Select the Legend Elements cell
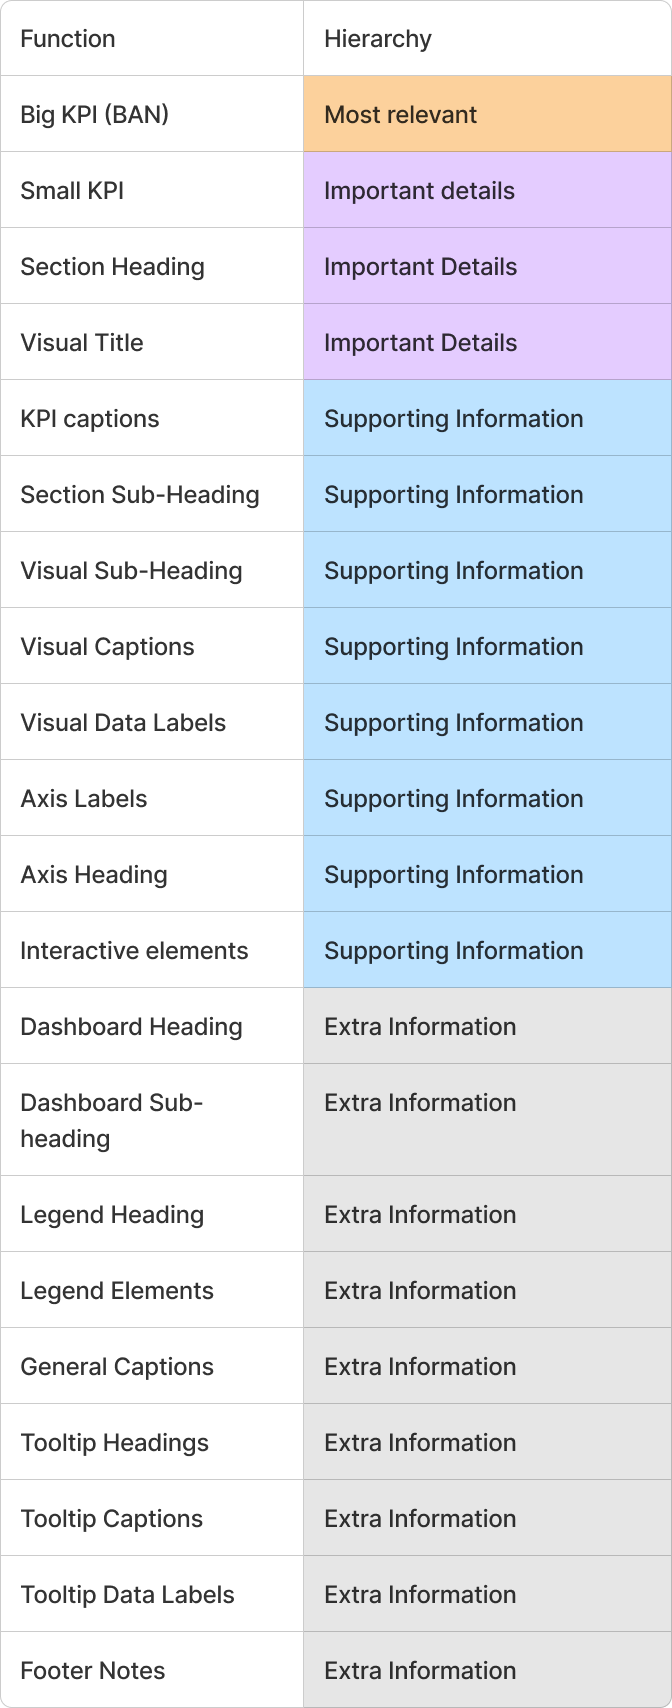This screenshot has height=1708, width=672. pos(152,1290)
